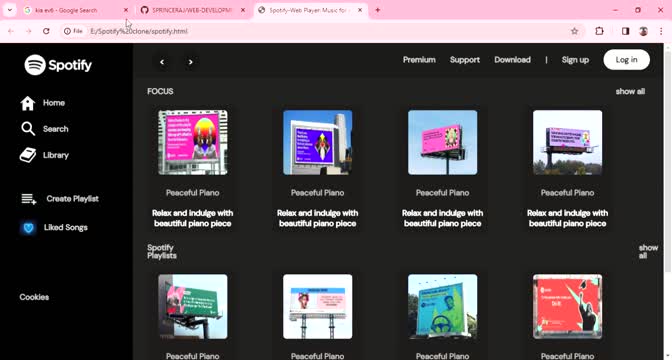
Task: Go forward with the right chevron button
Action: [190, 62]
